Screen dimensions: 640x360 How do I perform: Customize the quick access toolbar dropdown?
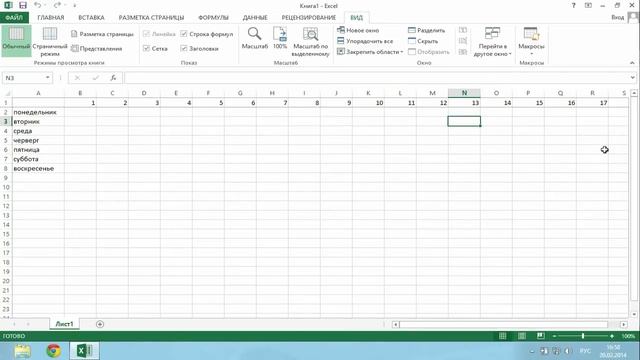(x=74, y=6)
